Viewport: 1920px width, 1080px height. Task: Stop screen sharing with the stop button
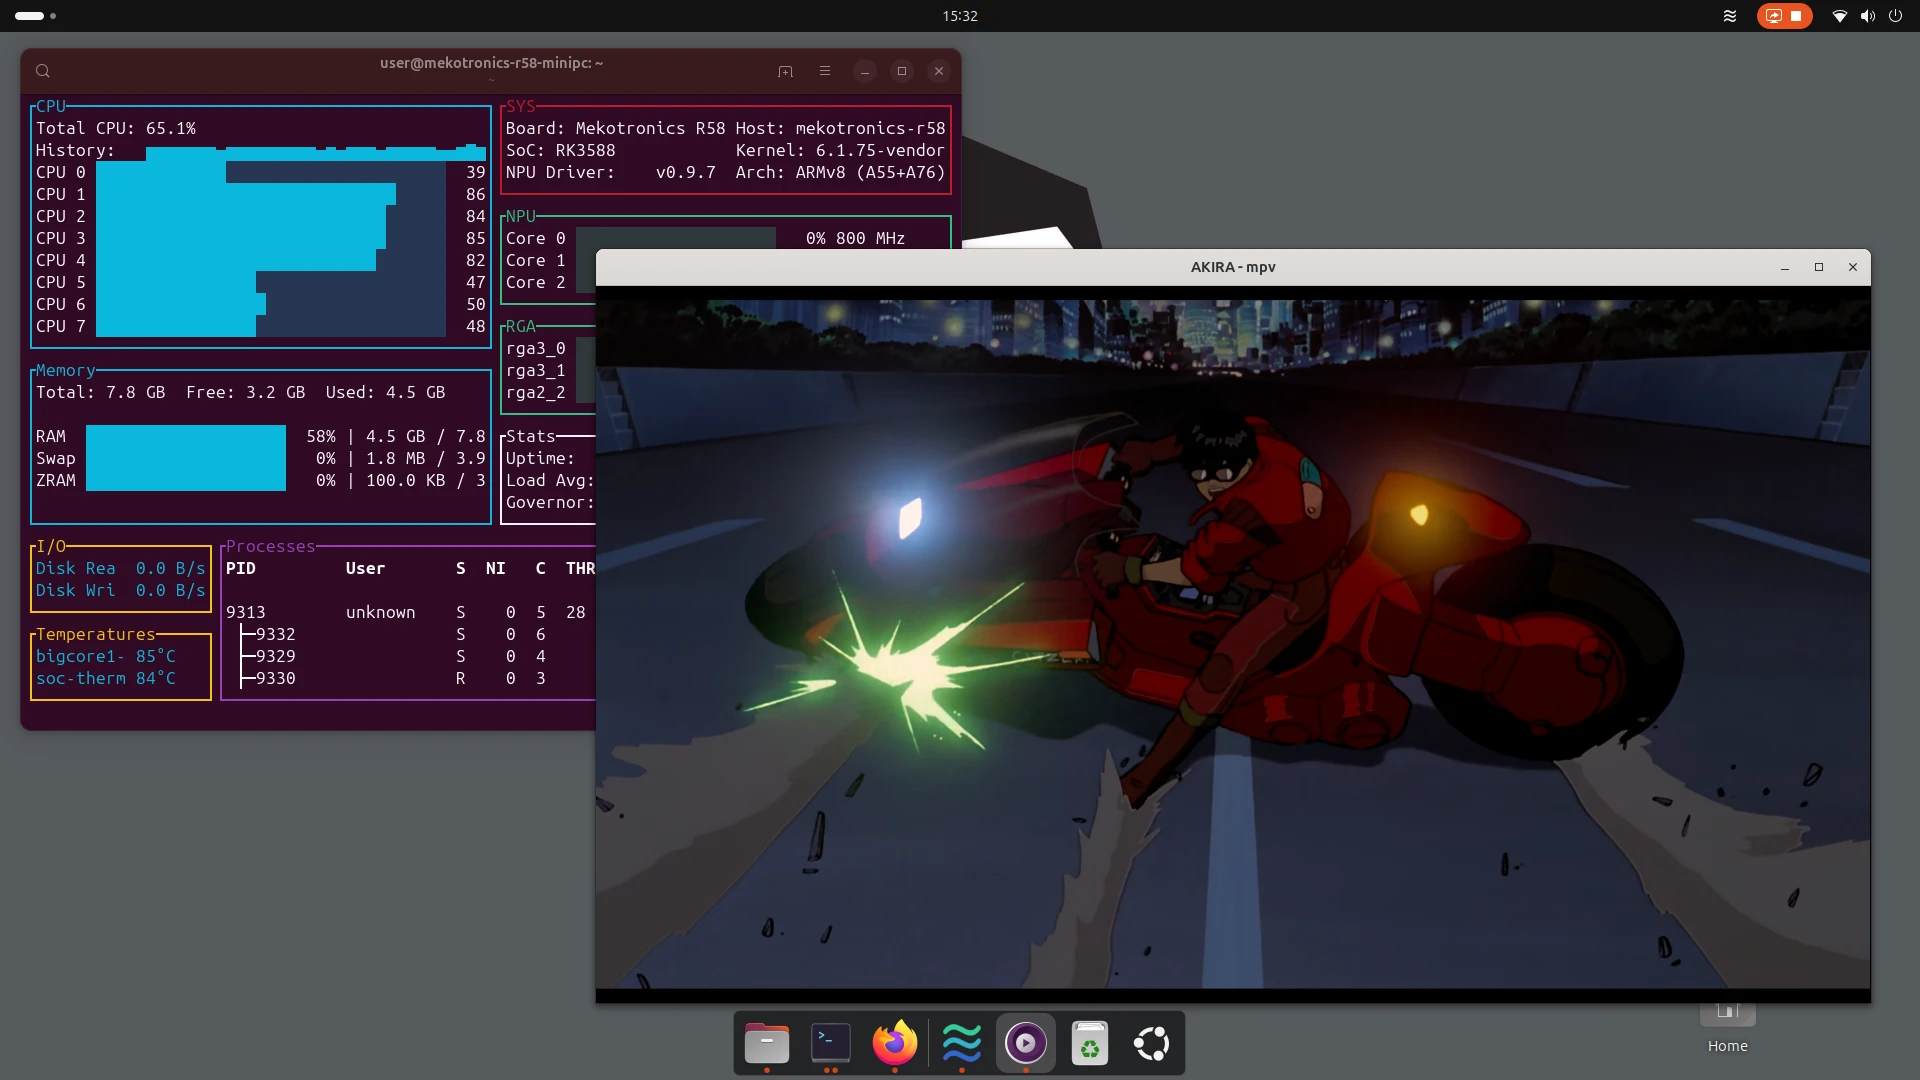click(x=1796, y=16)
